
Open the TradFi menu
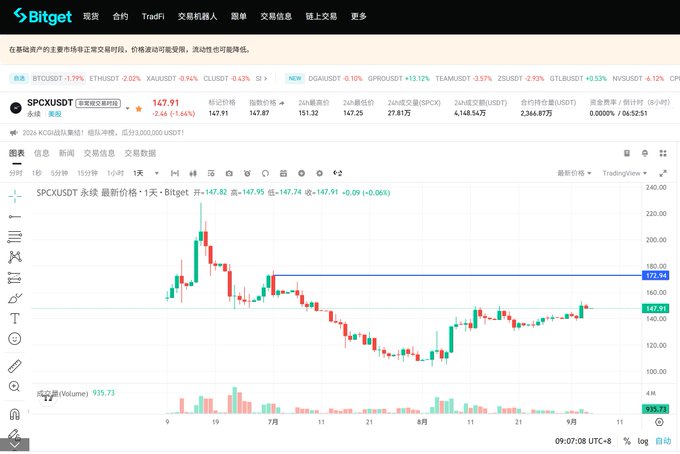pos(153,16)
